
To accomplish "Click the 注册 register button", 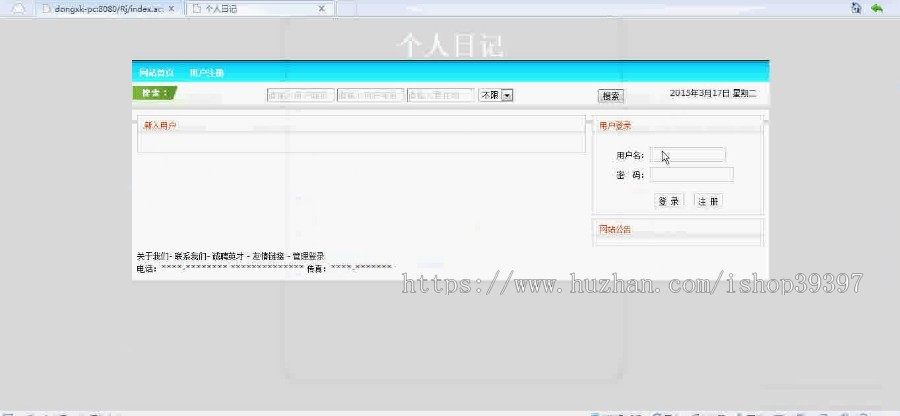I will 708,201.
